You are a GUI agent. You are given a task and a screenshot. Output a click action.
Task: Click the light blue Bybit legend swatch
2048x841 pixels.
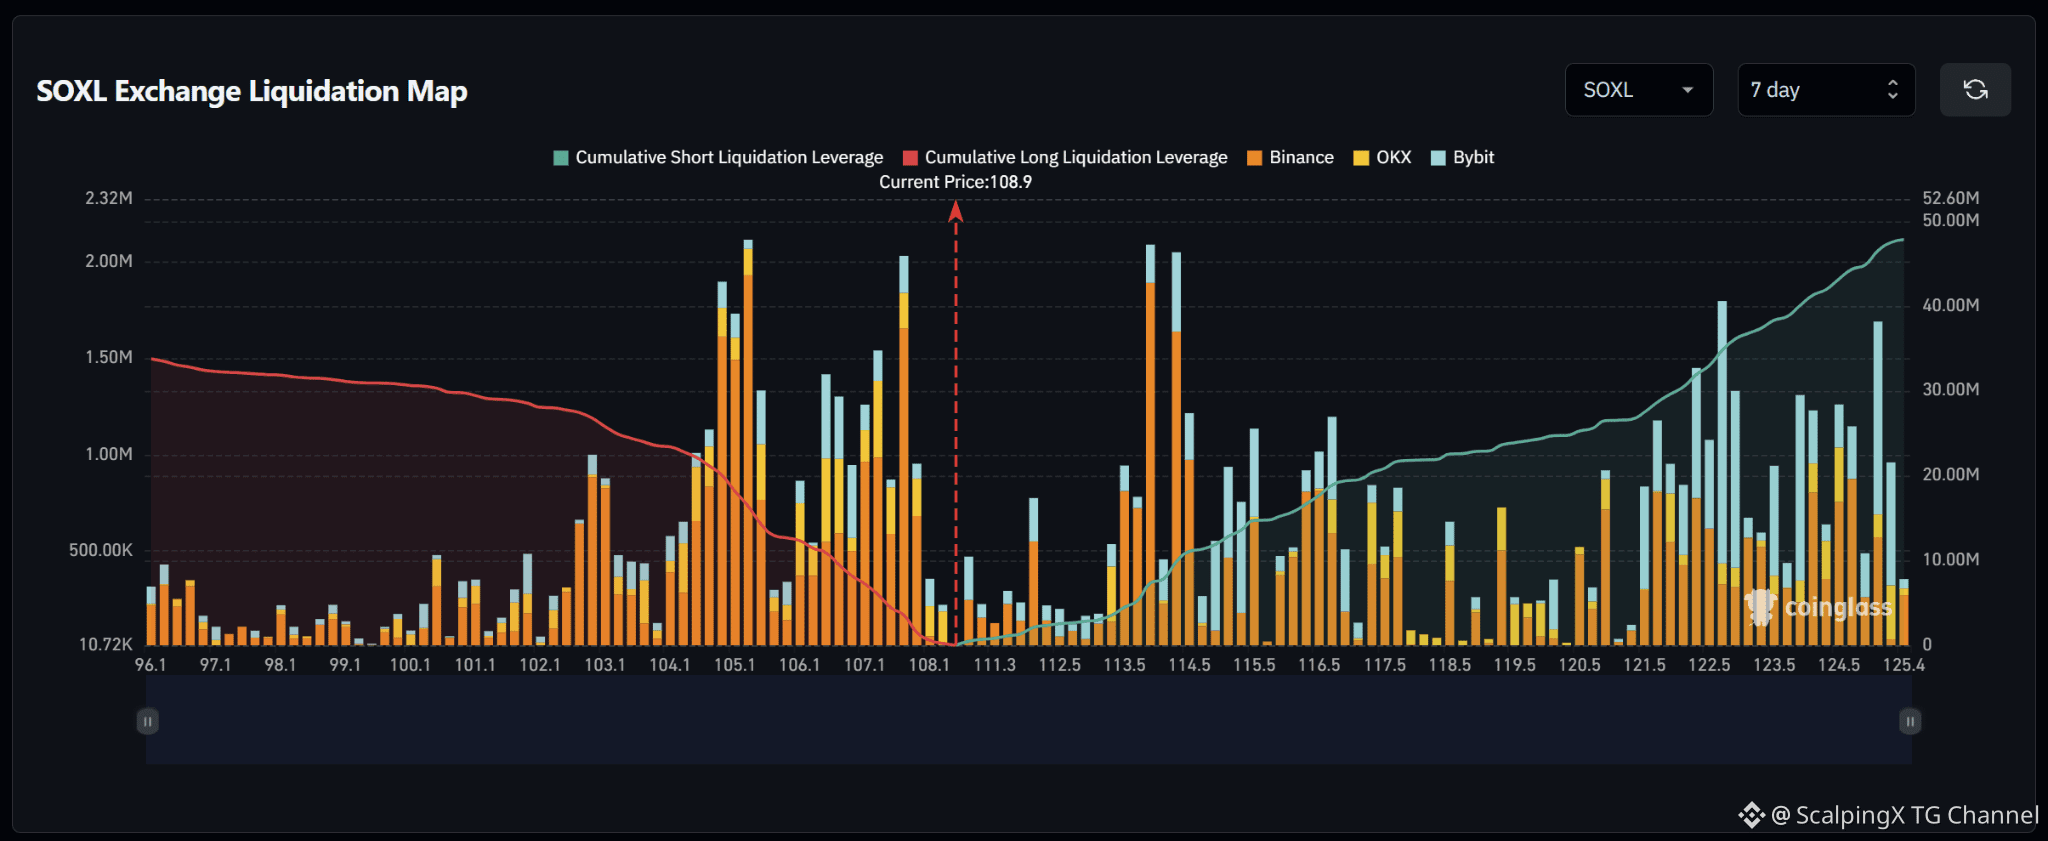pyautogui.click(x=1439, y=158)
